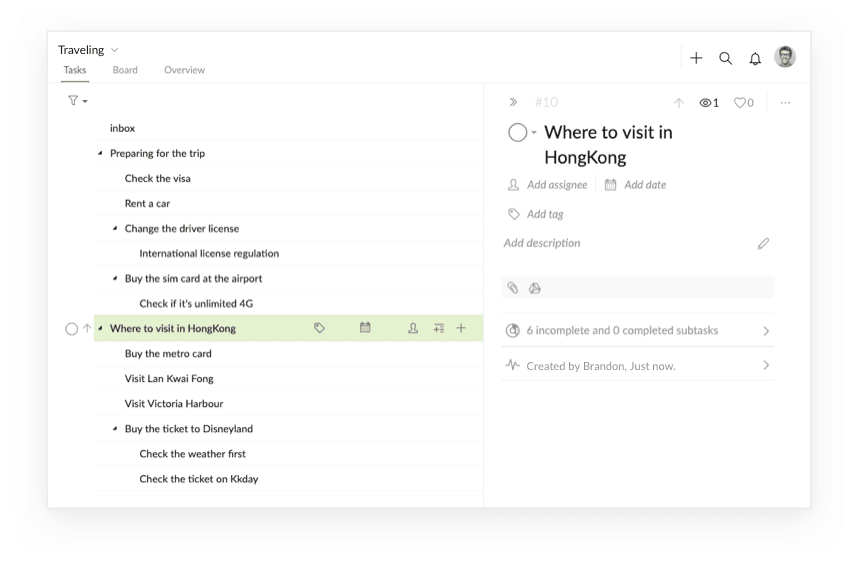The height and width of the screenshot is (563, 858).
Task: Select Check if it's unlimited 4G
Action: 288,304
